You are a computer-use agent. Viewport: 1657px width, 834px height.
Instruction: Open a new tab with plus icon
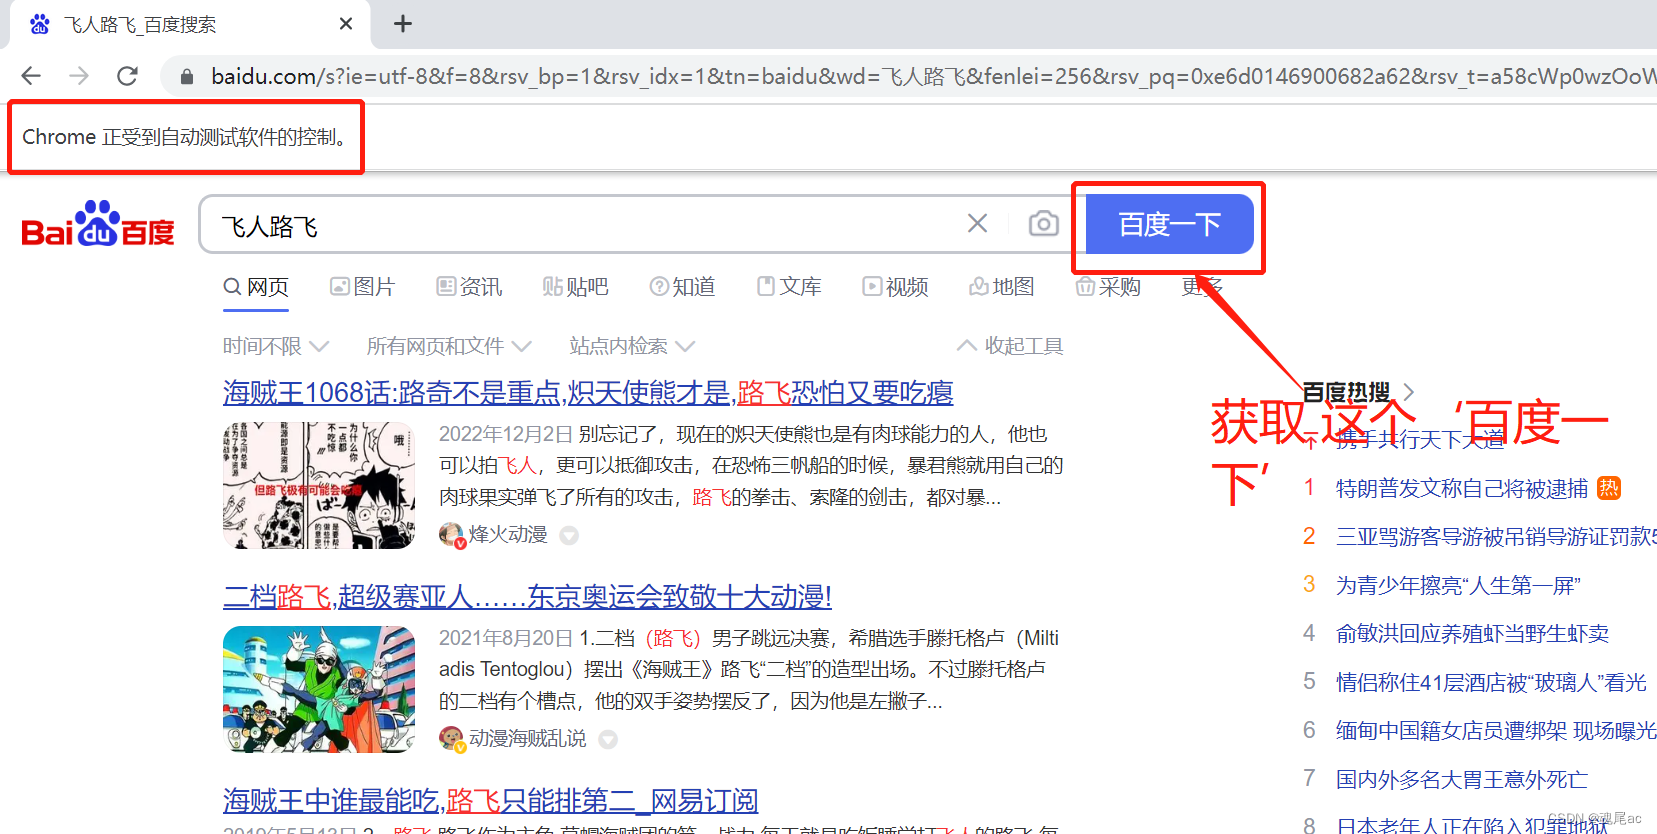[403, 24]
